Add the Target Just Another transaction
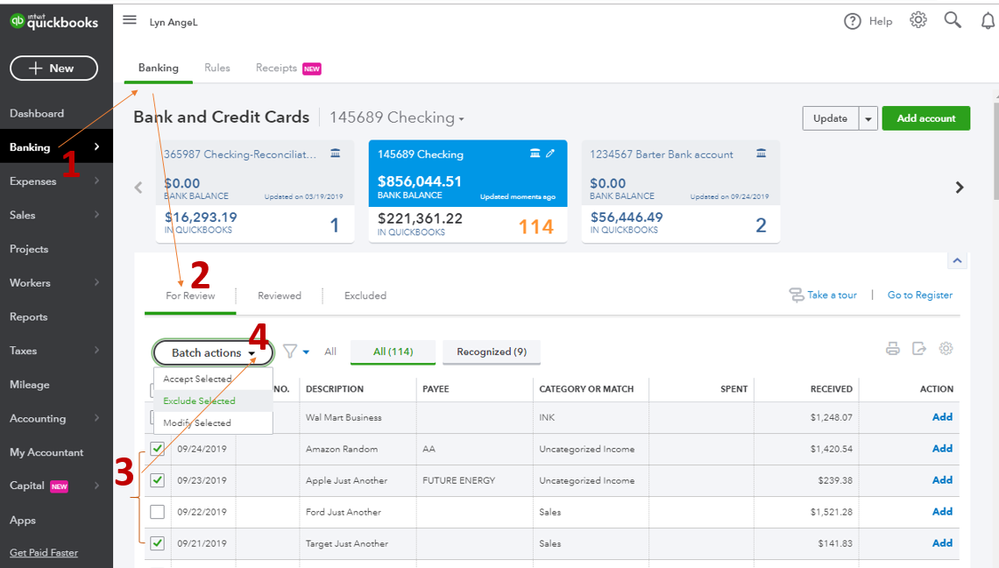Viewport: 999px width, 568px height. pyautogui.click(x=942, y=543)
